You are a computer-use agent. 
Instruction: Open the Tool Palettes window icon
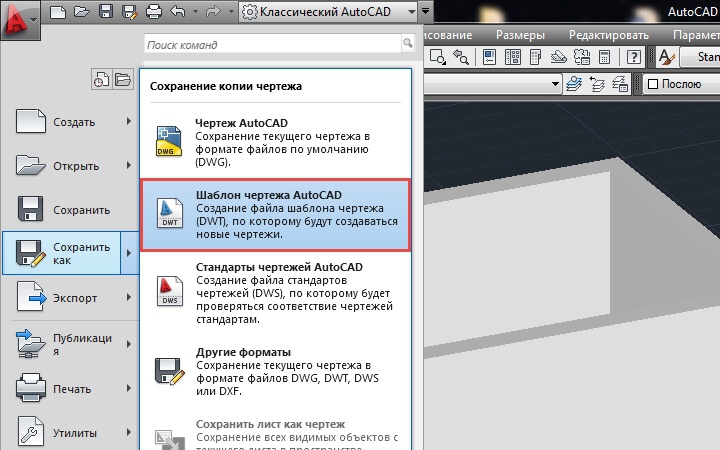[535, 57]
